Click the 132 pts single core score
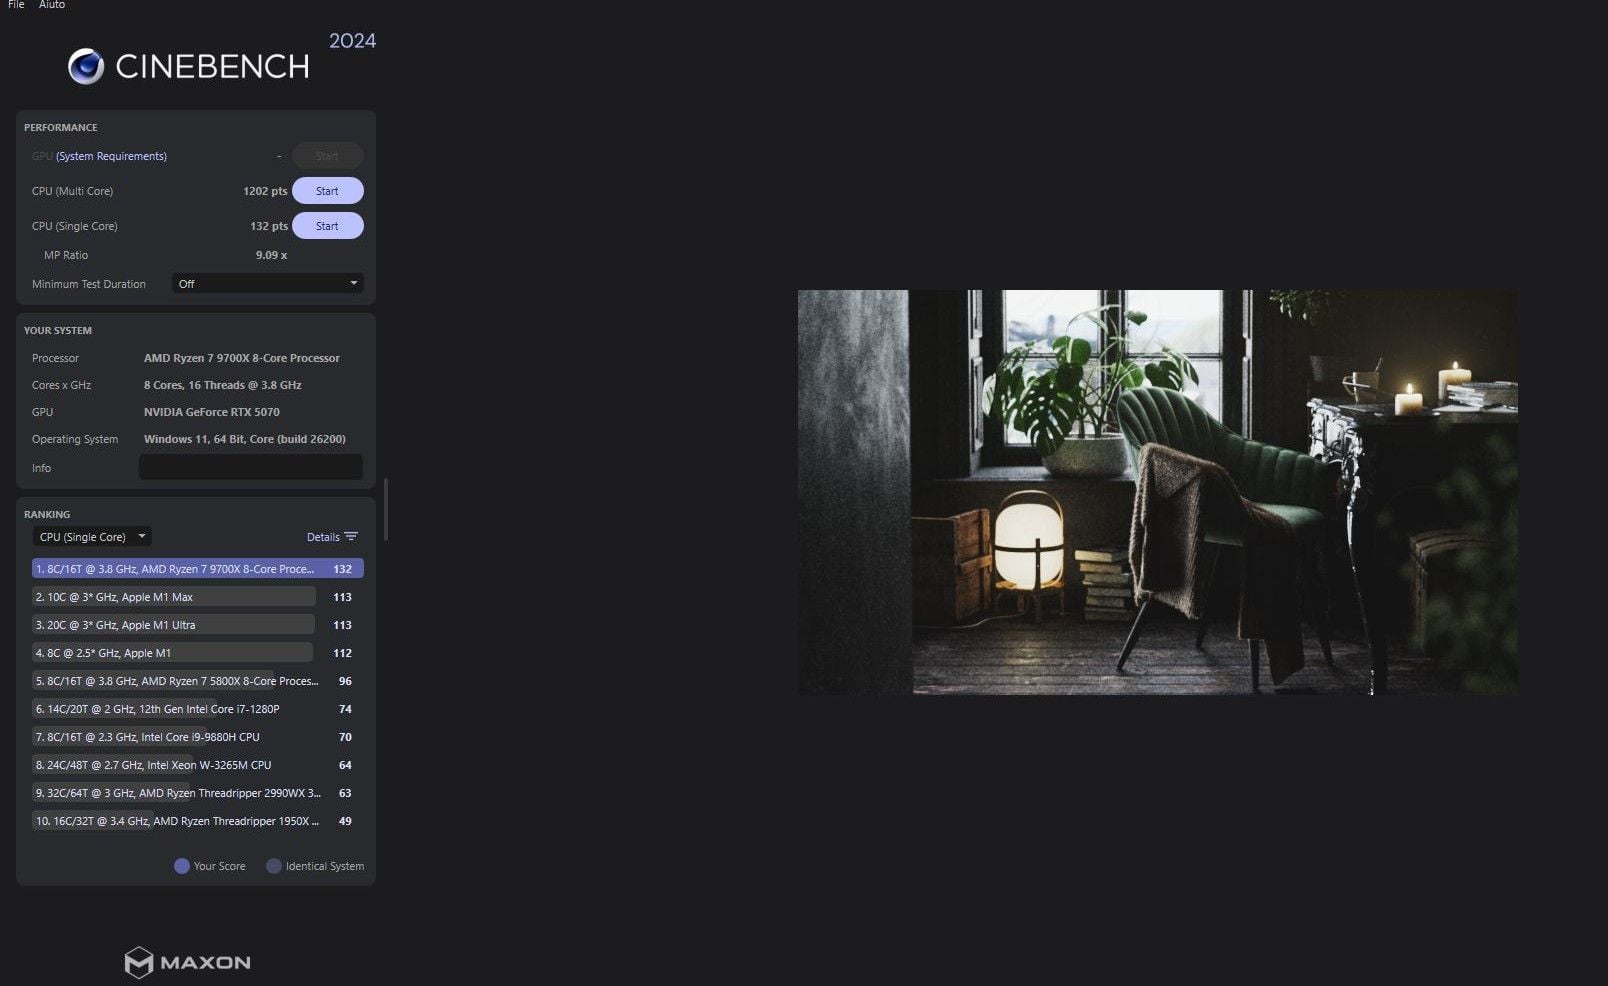The width and height of the screenshot is (1608, 986). [269, 226]
